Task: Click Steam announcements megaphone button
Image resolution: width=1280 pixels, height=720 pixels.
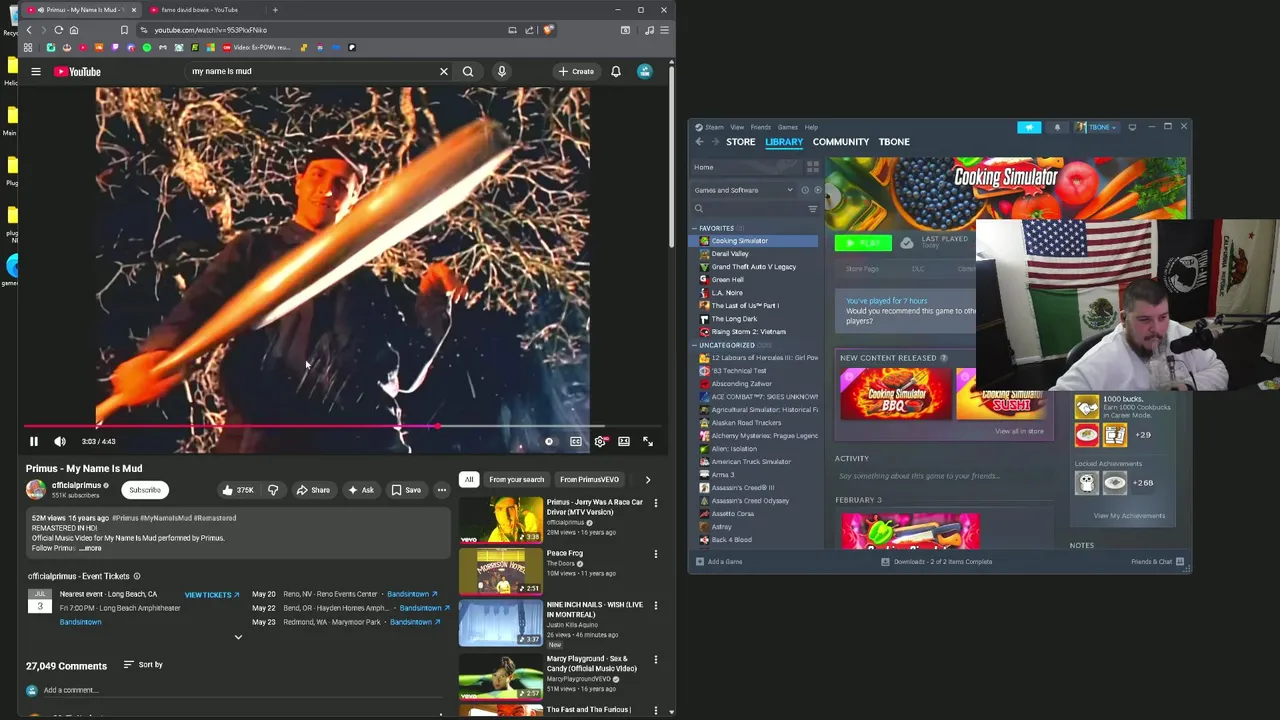Action: tap(1029, 127)
